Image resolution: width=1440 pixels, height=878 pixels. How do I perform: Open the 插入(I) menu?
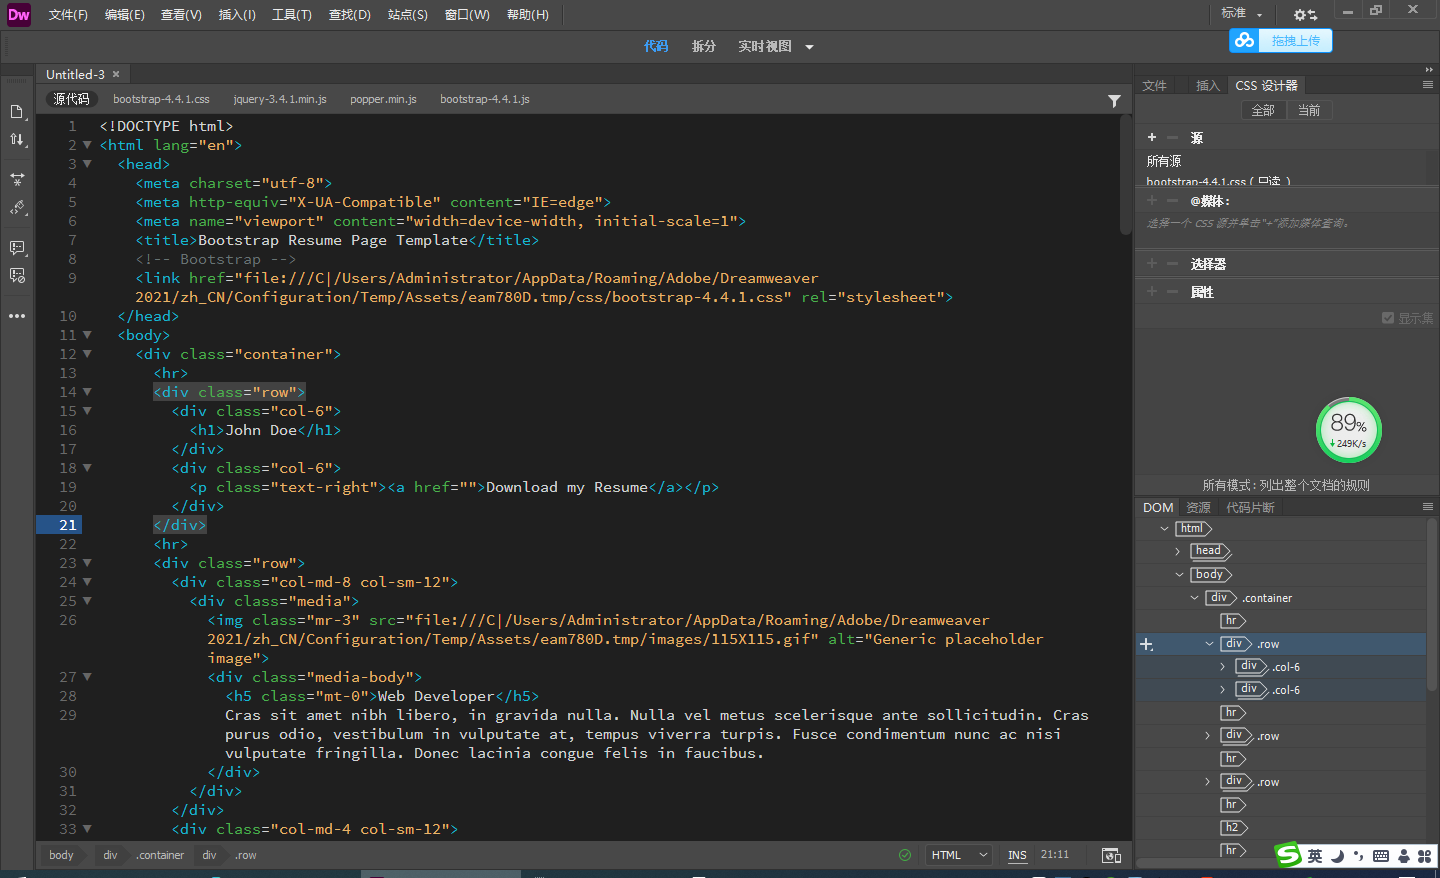click(237, 15)
